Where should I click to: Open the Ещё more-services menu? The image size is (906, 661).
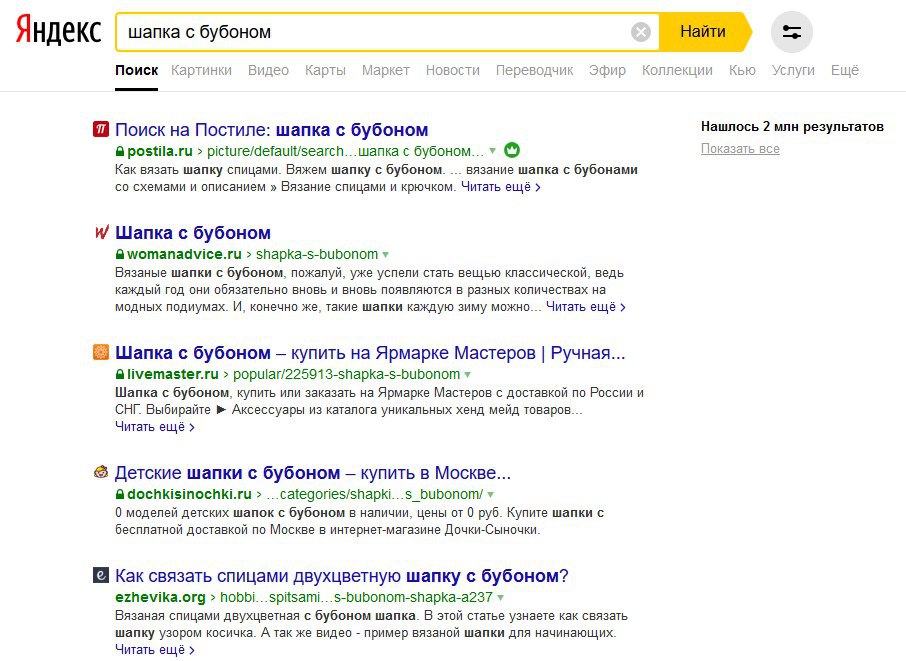[x=845, y=70]
